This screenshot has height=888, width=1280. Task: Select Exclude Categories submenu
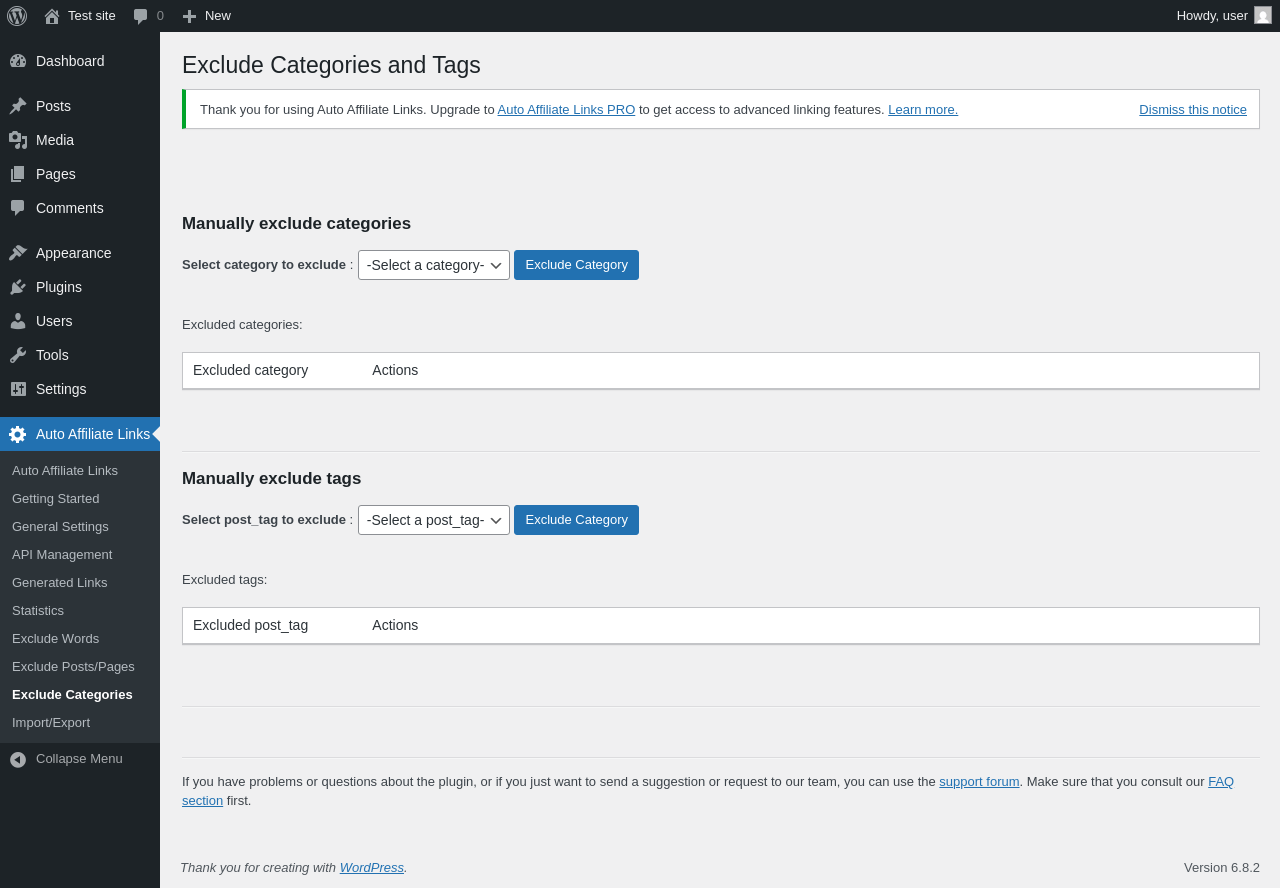[72, 694]
